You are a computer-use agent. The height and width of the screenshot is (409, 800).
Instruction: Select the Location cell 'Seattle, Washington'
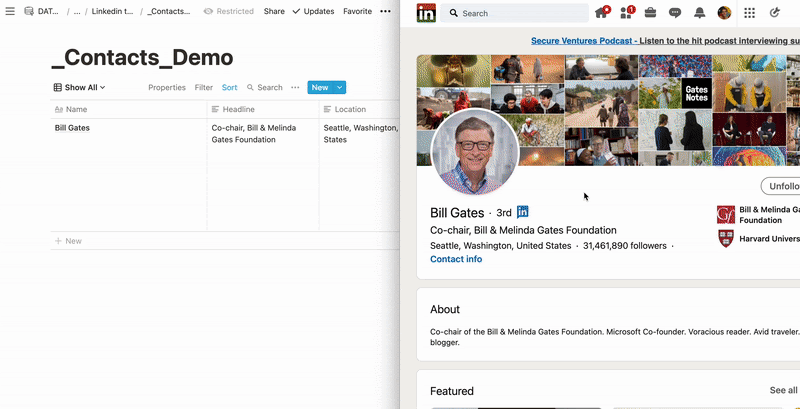click(x=359, y=175)
